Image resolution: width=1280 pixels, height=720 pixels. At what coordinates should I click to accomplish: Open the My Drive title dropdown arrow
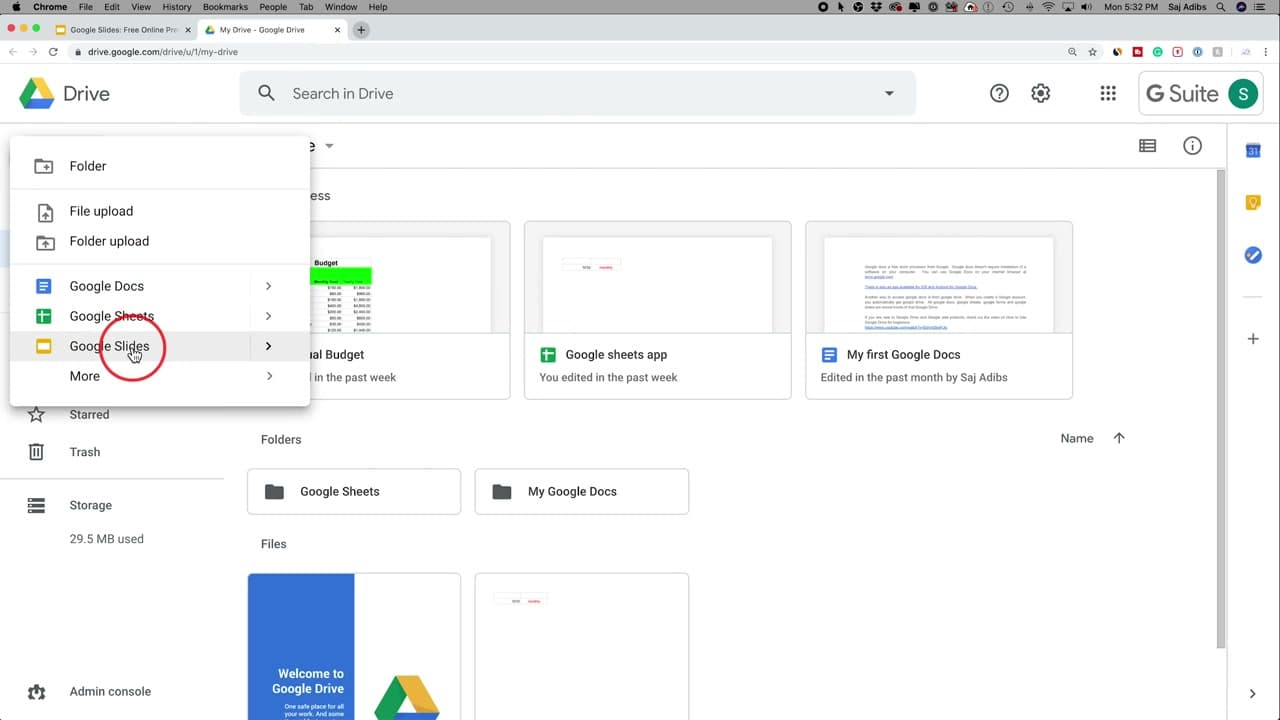click(329, 146)
